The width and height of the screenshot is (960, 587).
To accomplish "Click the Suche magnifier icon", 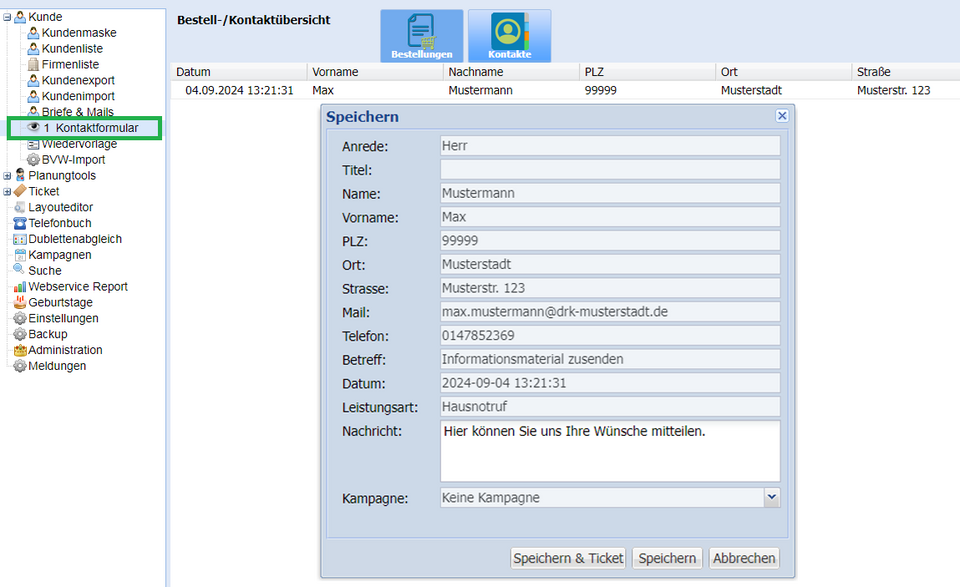I will (19, 269).
